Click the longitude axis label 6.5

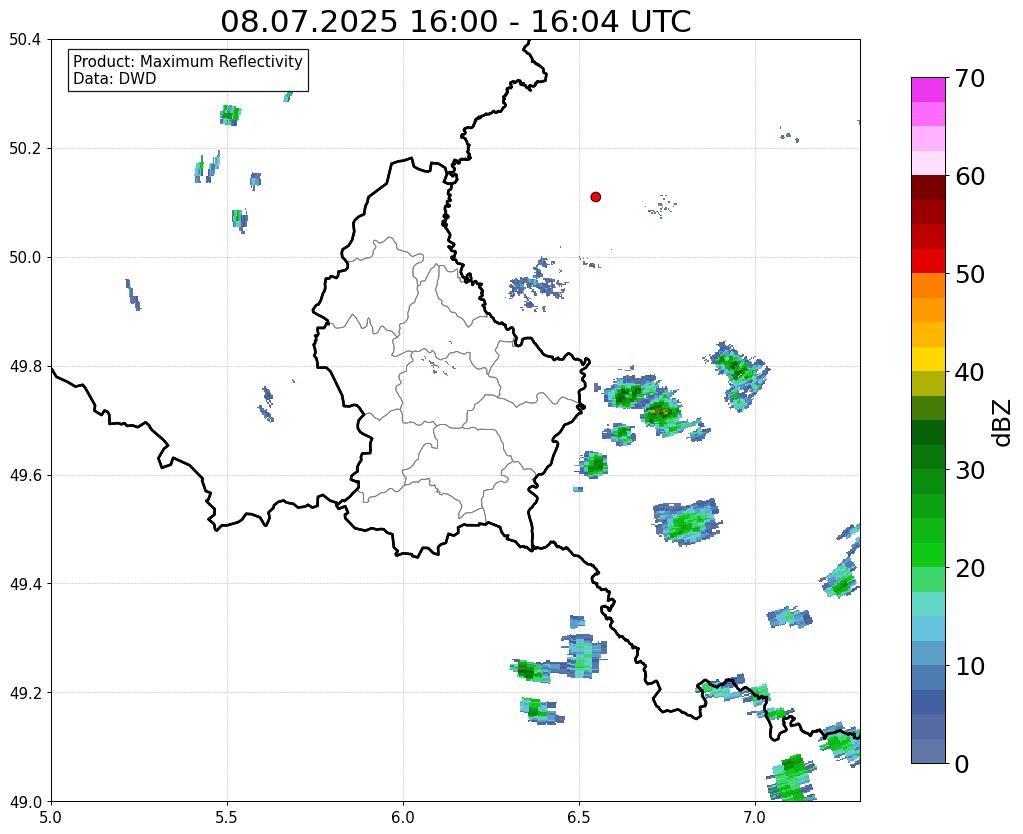tap(579, 818)
